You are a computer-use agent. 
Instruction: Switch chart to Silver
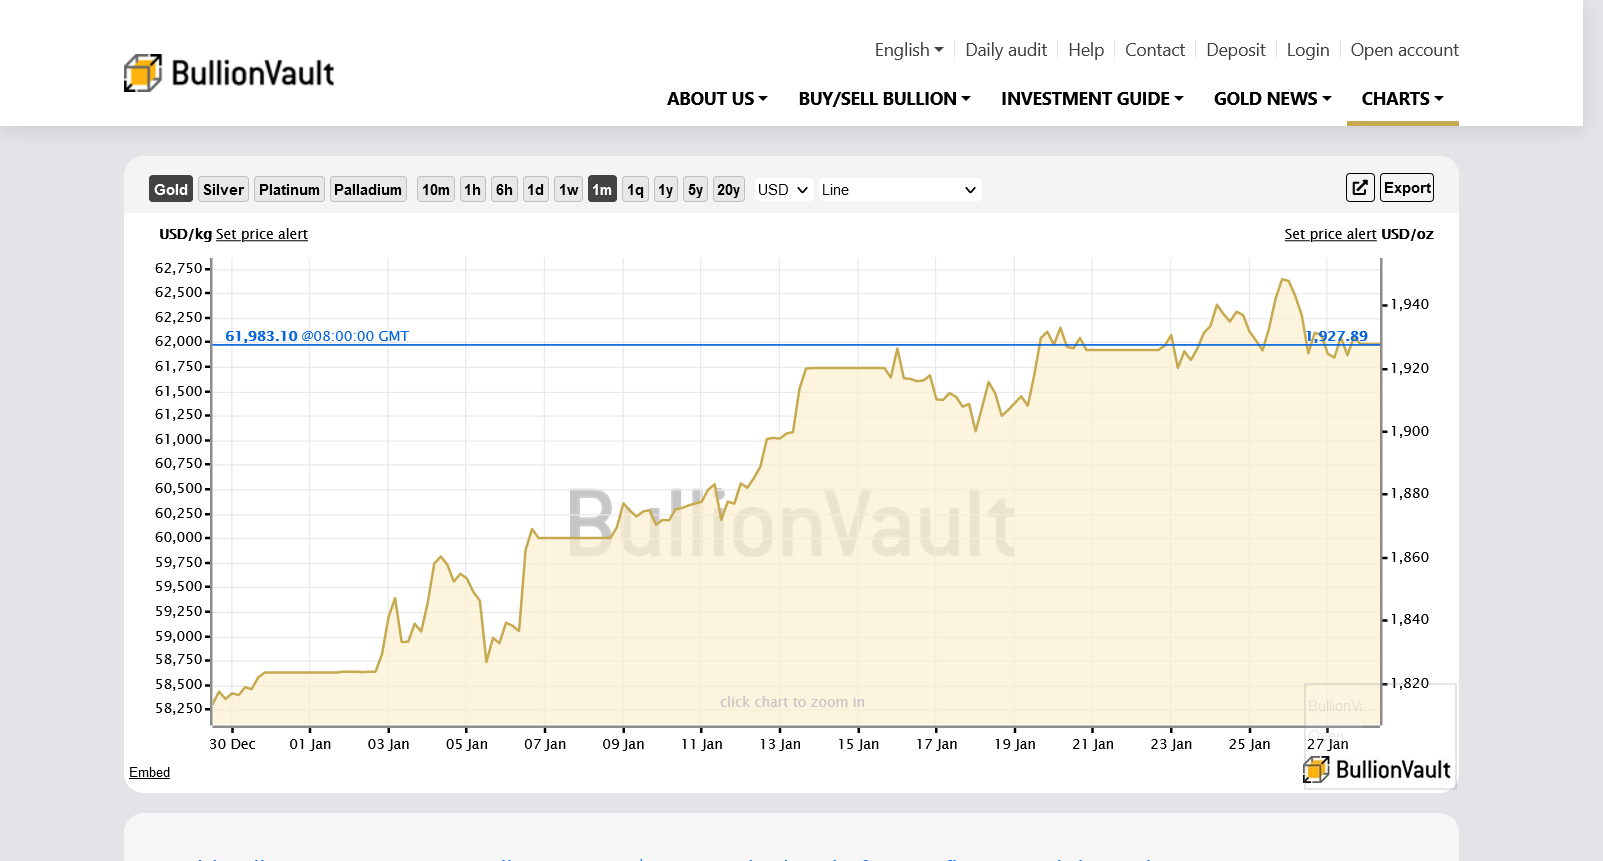point(223,190)
